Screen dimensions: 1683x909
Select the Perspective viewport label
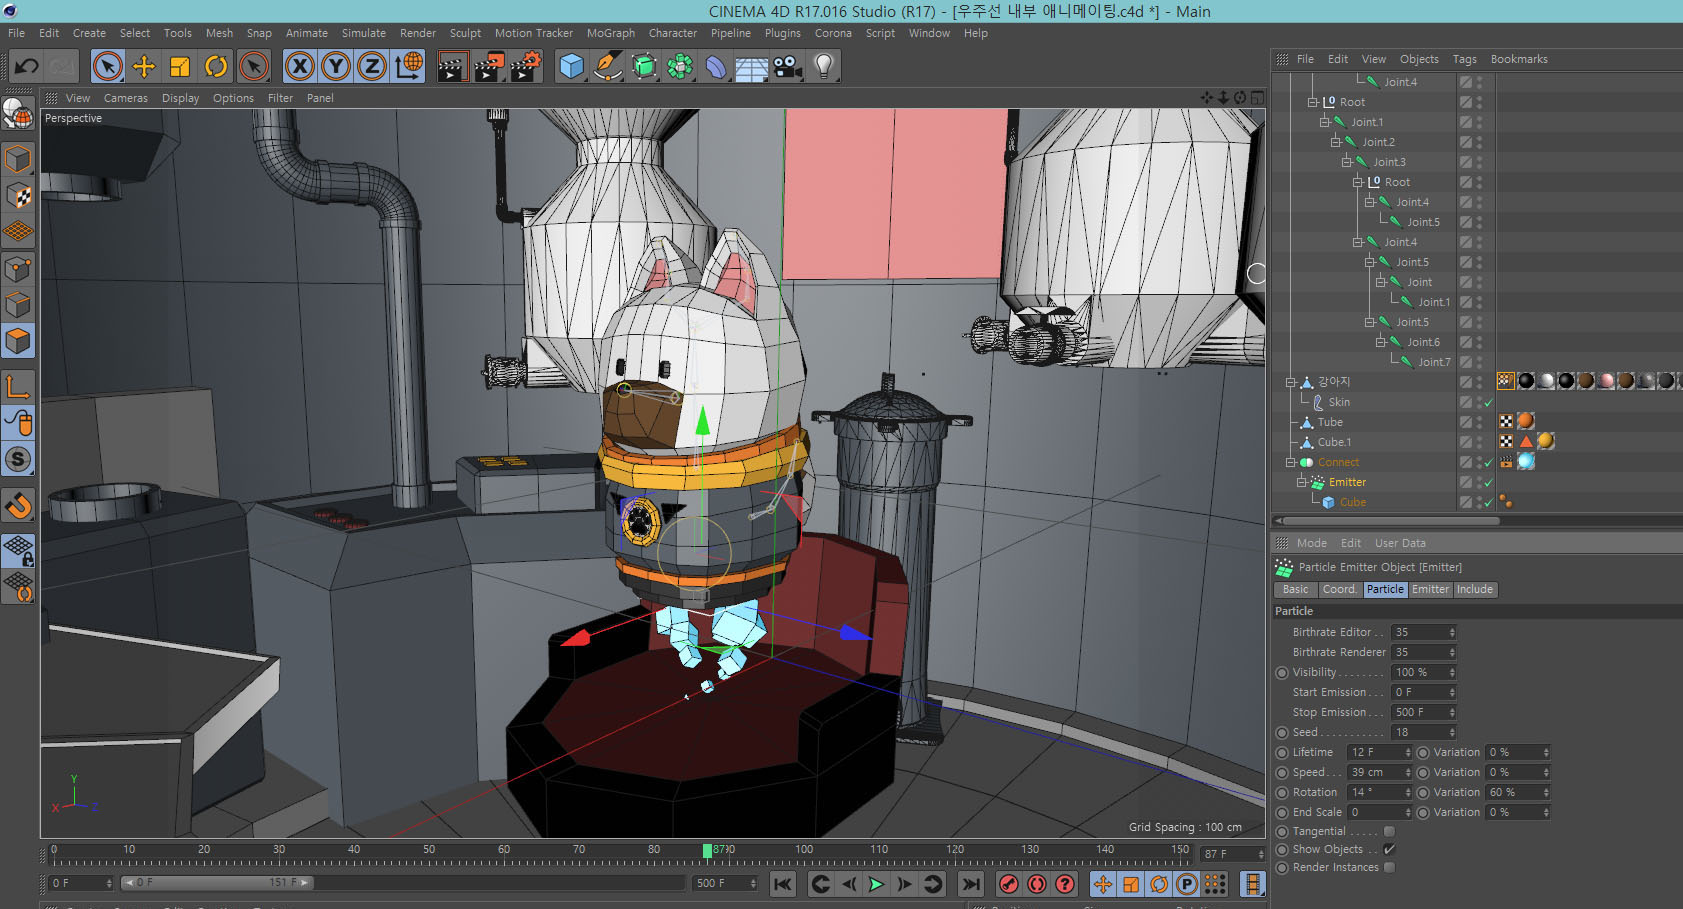pos(73,118)
